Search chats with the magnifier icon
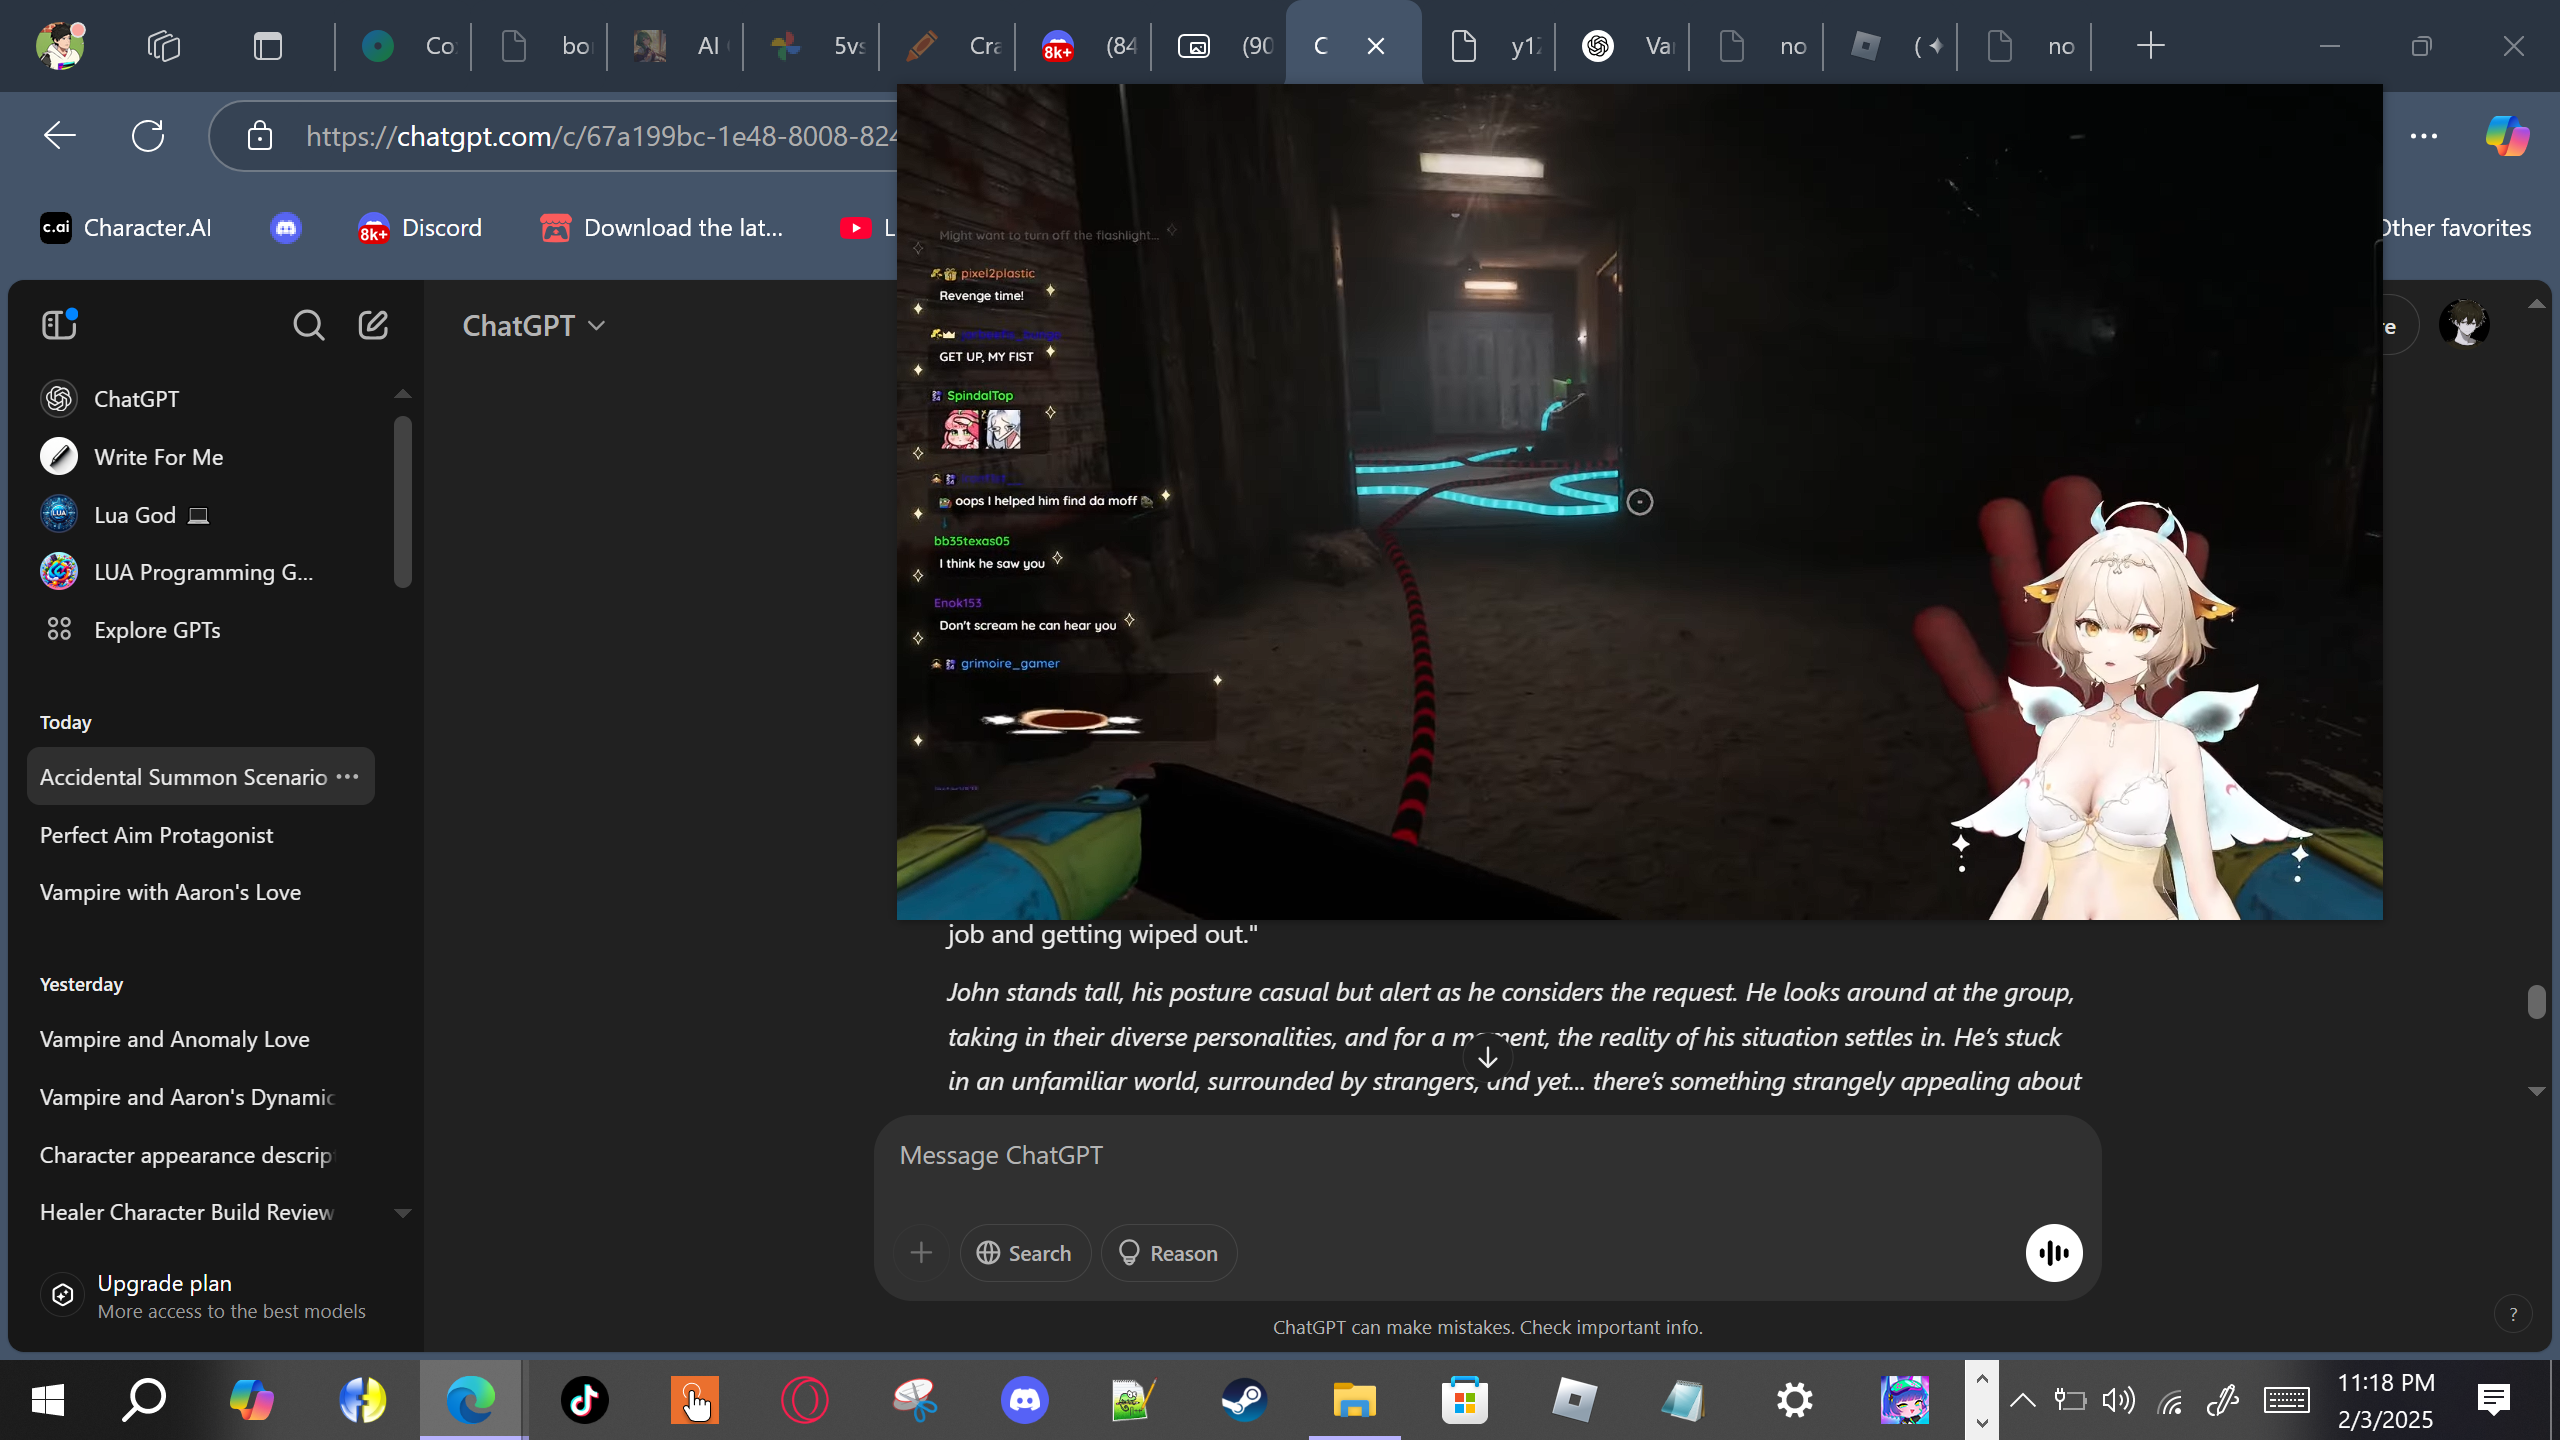The width and height of the screenshot is (2560, 1440). coord(308,325)
